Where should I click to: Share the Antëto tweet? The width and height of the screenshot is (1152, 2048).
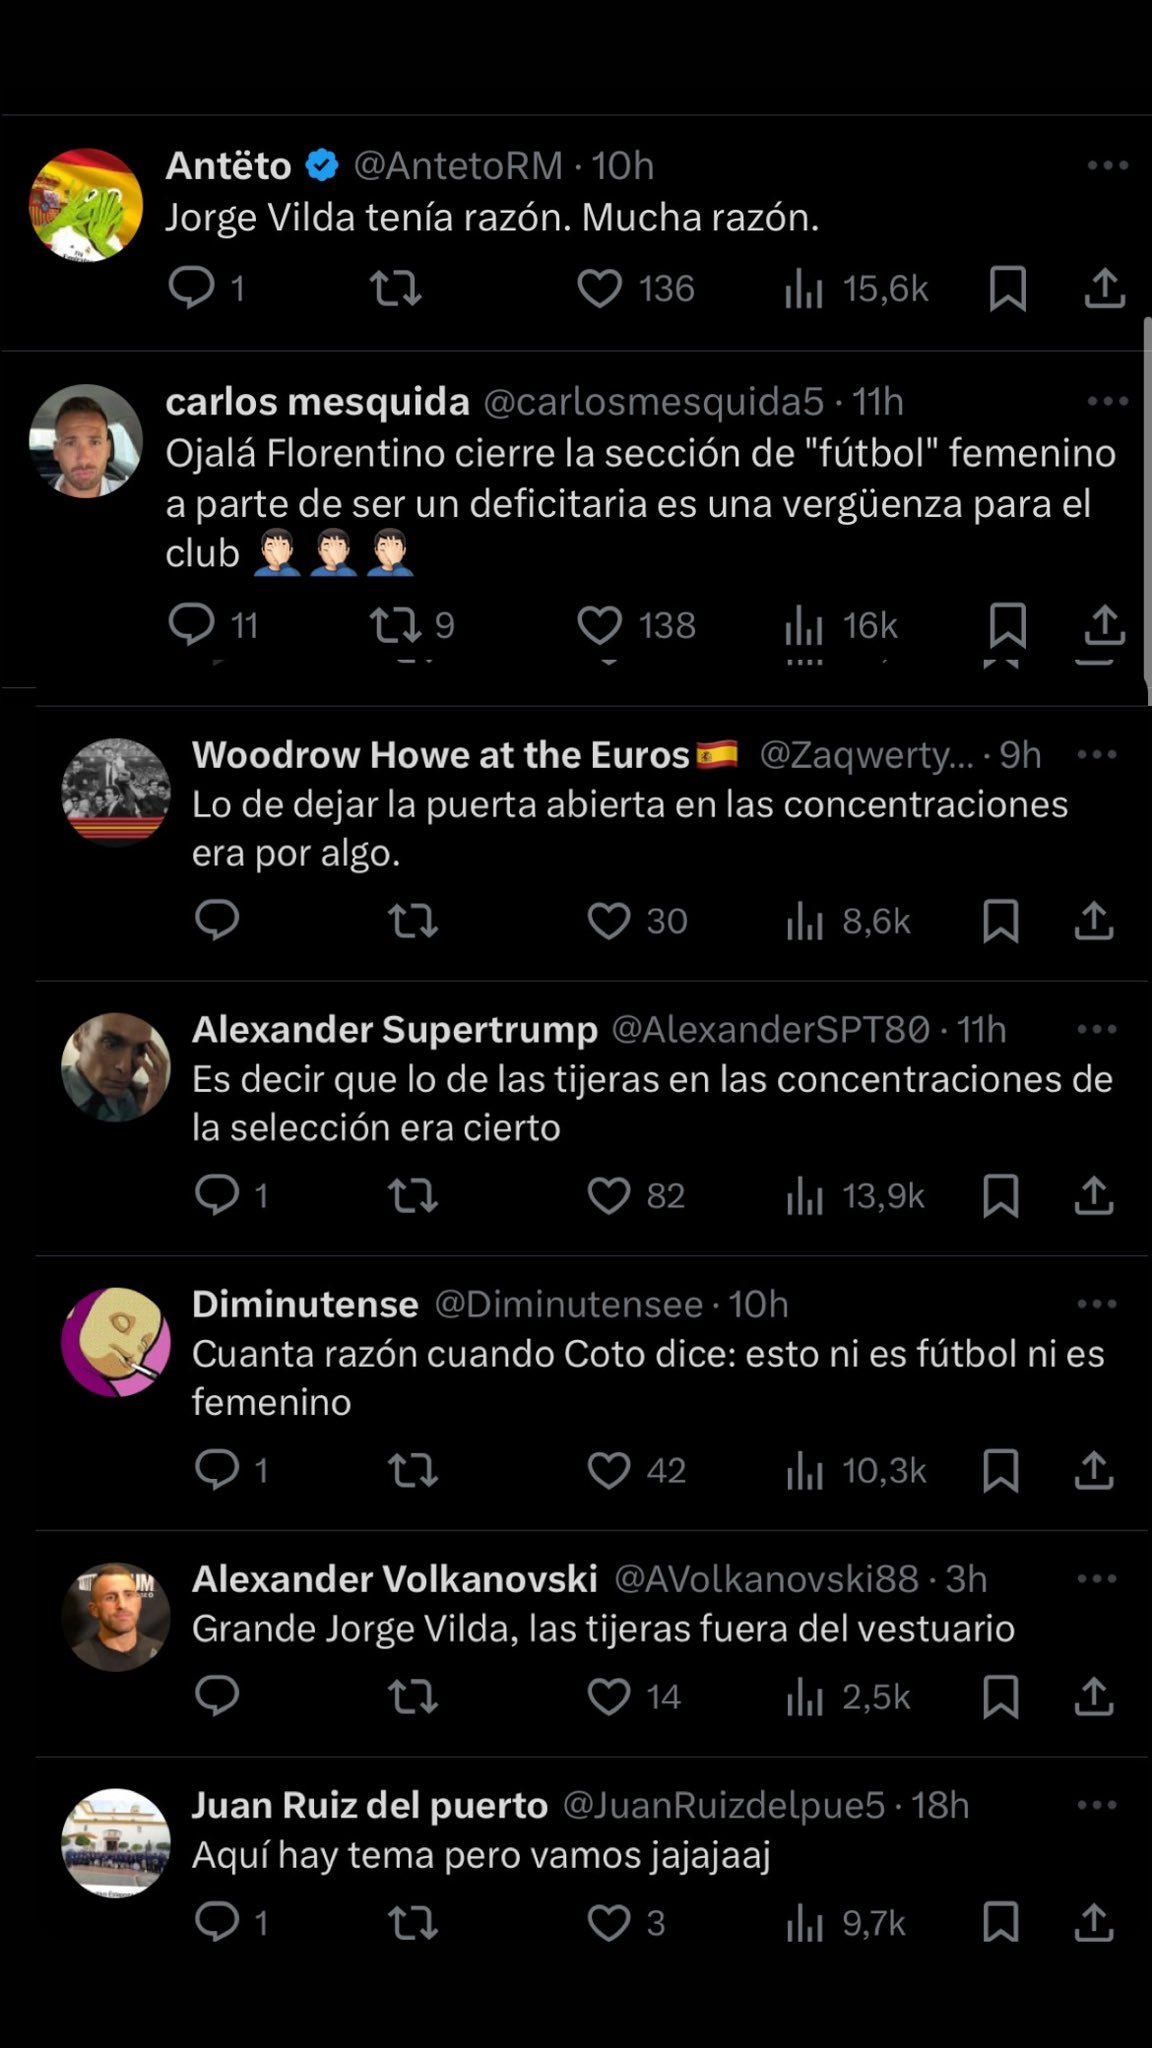1105,289
